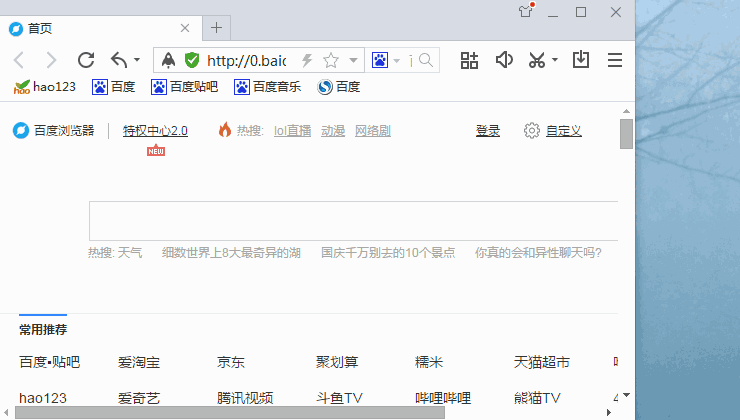Viewport: 740px width, 420px height.
Task: Open the search engine selector dropdown
Action: [x=385, y=61]
